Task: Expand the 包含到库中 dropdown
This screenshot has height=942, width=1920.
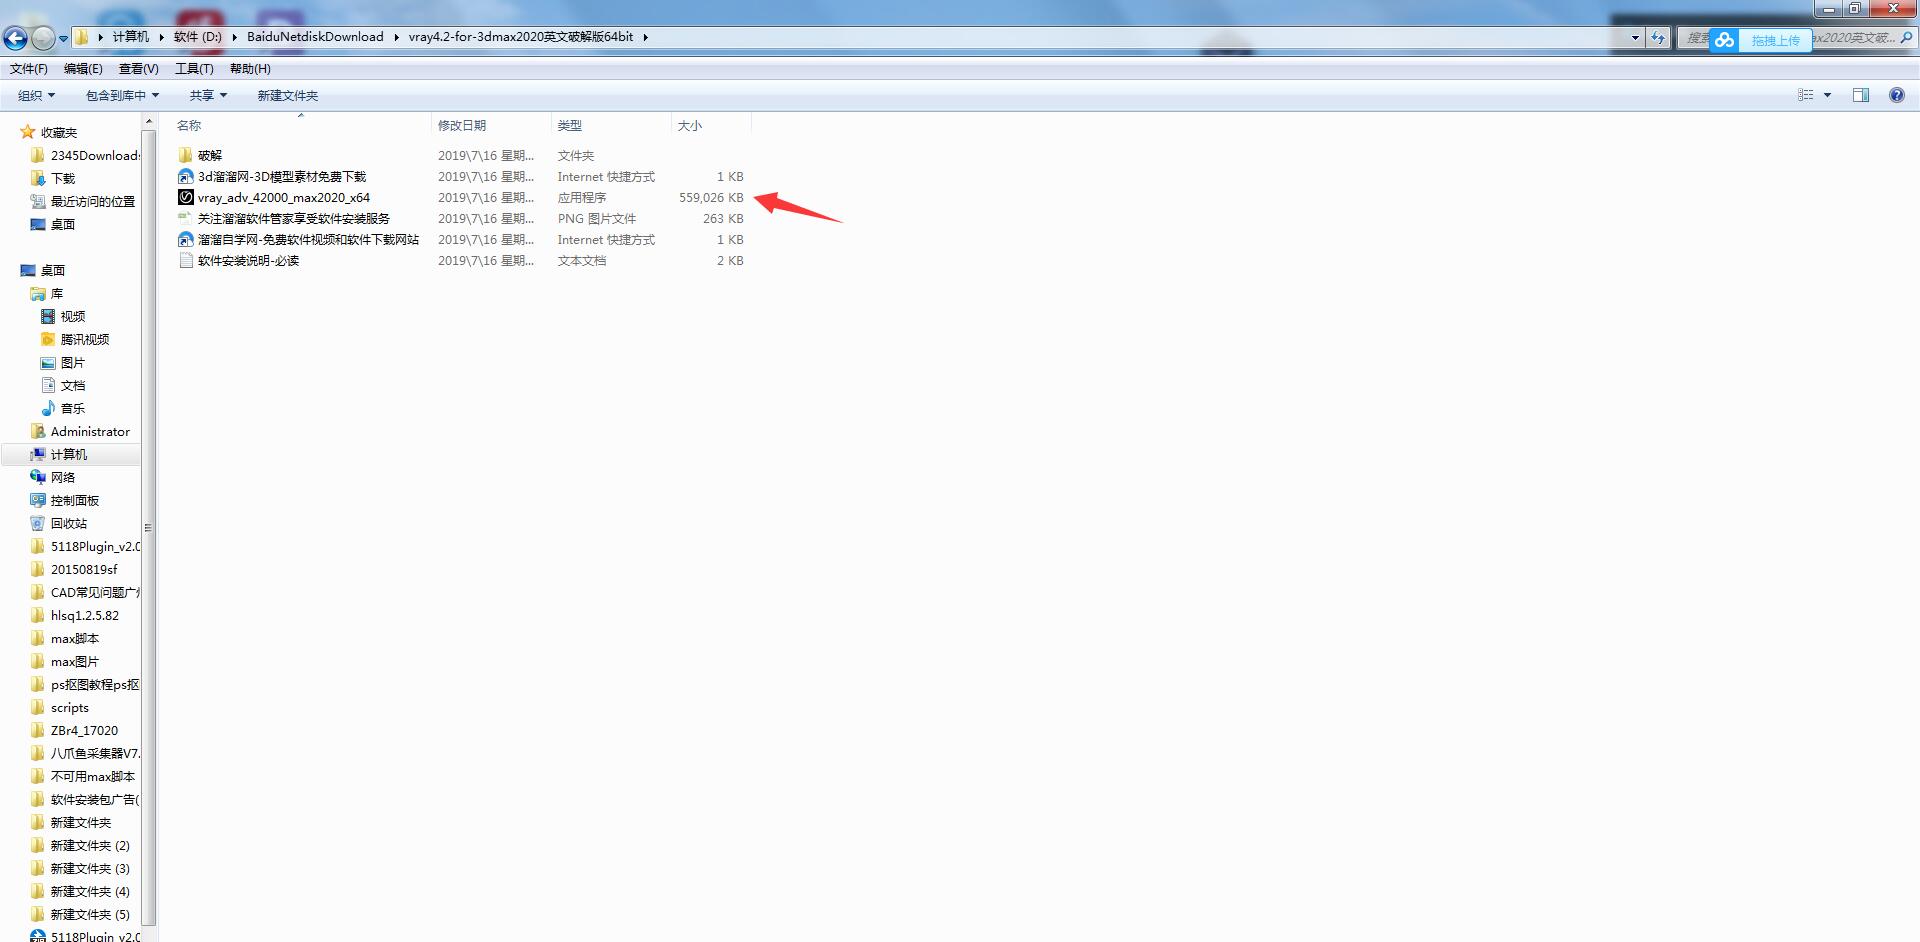Action: coord(122,95)
